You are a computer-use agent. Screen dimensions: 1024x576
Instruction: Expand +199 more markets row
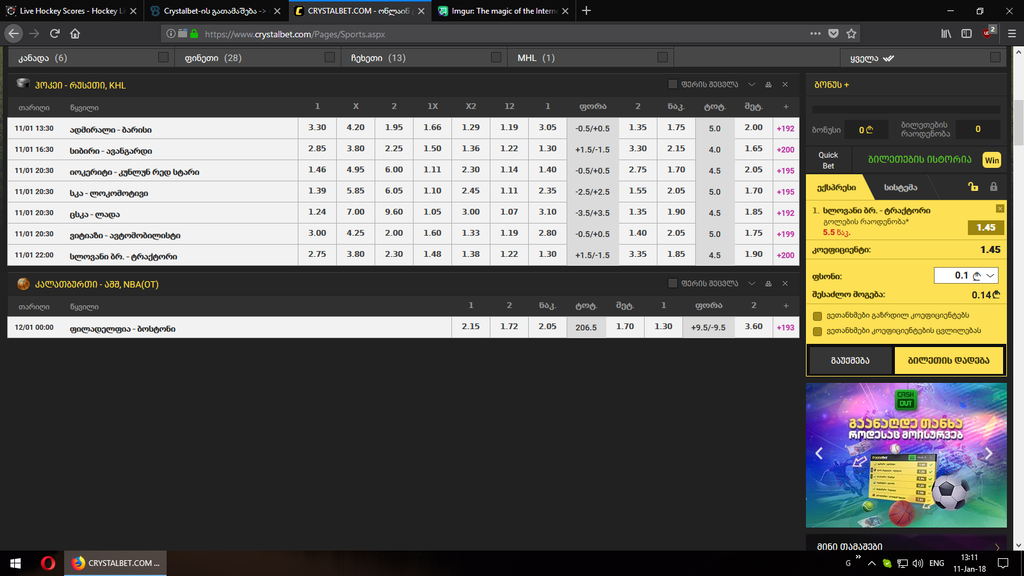point(786,234)
